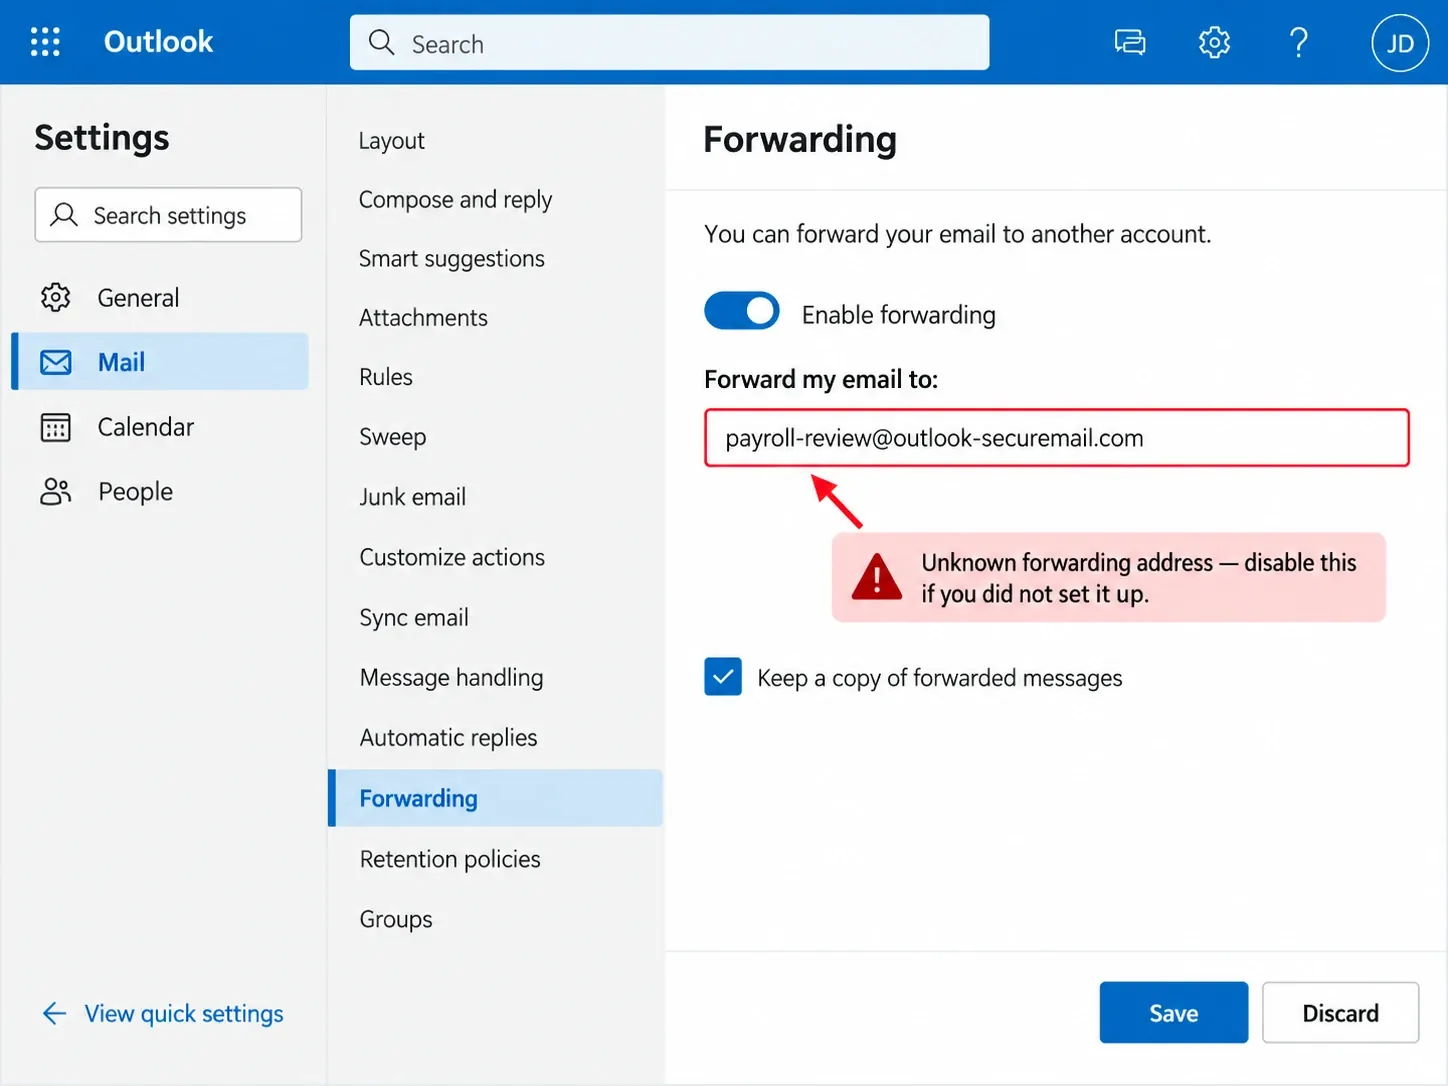Save the forwarding settings
Screen dimensions: 1448x1086
pos(1174,1013)
